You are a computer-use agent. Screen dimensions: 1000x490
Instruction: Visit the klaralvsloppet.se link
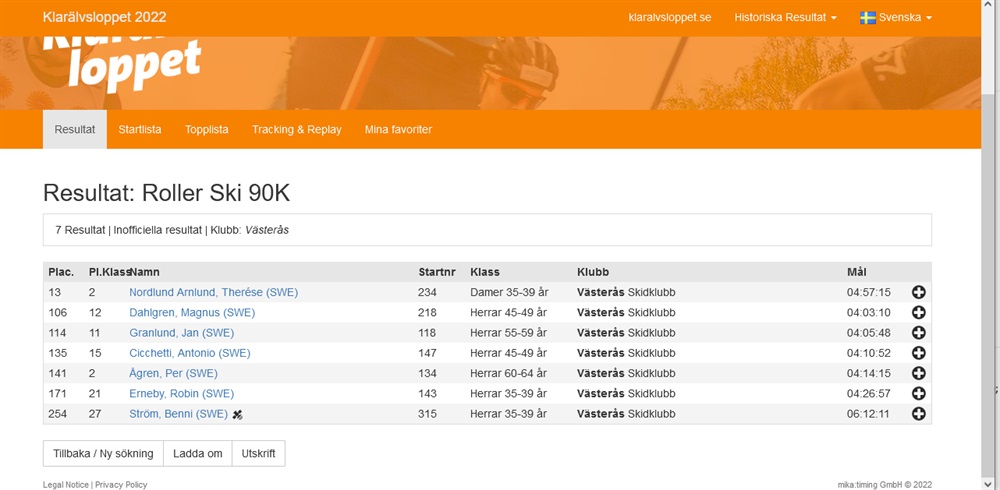pyautogui.click(x=670, y=18)
